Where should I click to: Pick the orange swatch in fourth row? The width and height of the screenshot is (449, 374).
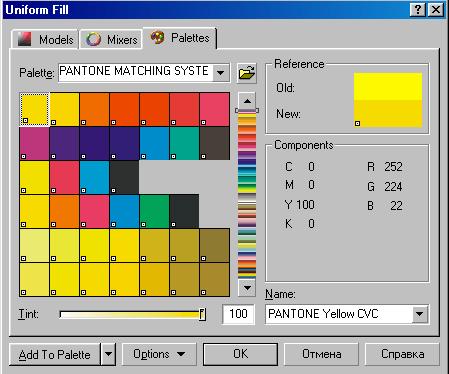coord(64,211)
